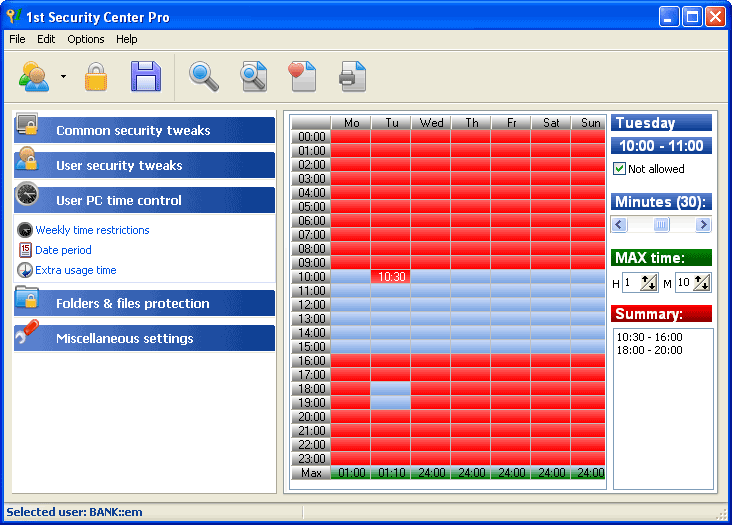Viewport: 732px width, 525px height.
Task: Click the clock icon beside Extra usage time
Action: [x=25, y=270]
